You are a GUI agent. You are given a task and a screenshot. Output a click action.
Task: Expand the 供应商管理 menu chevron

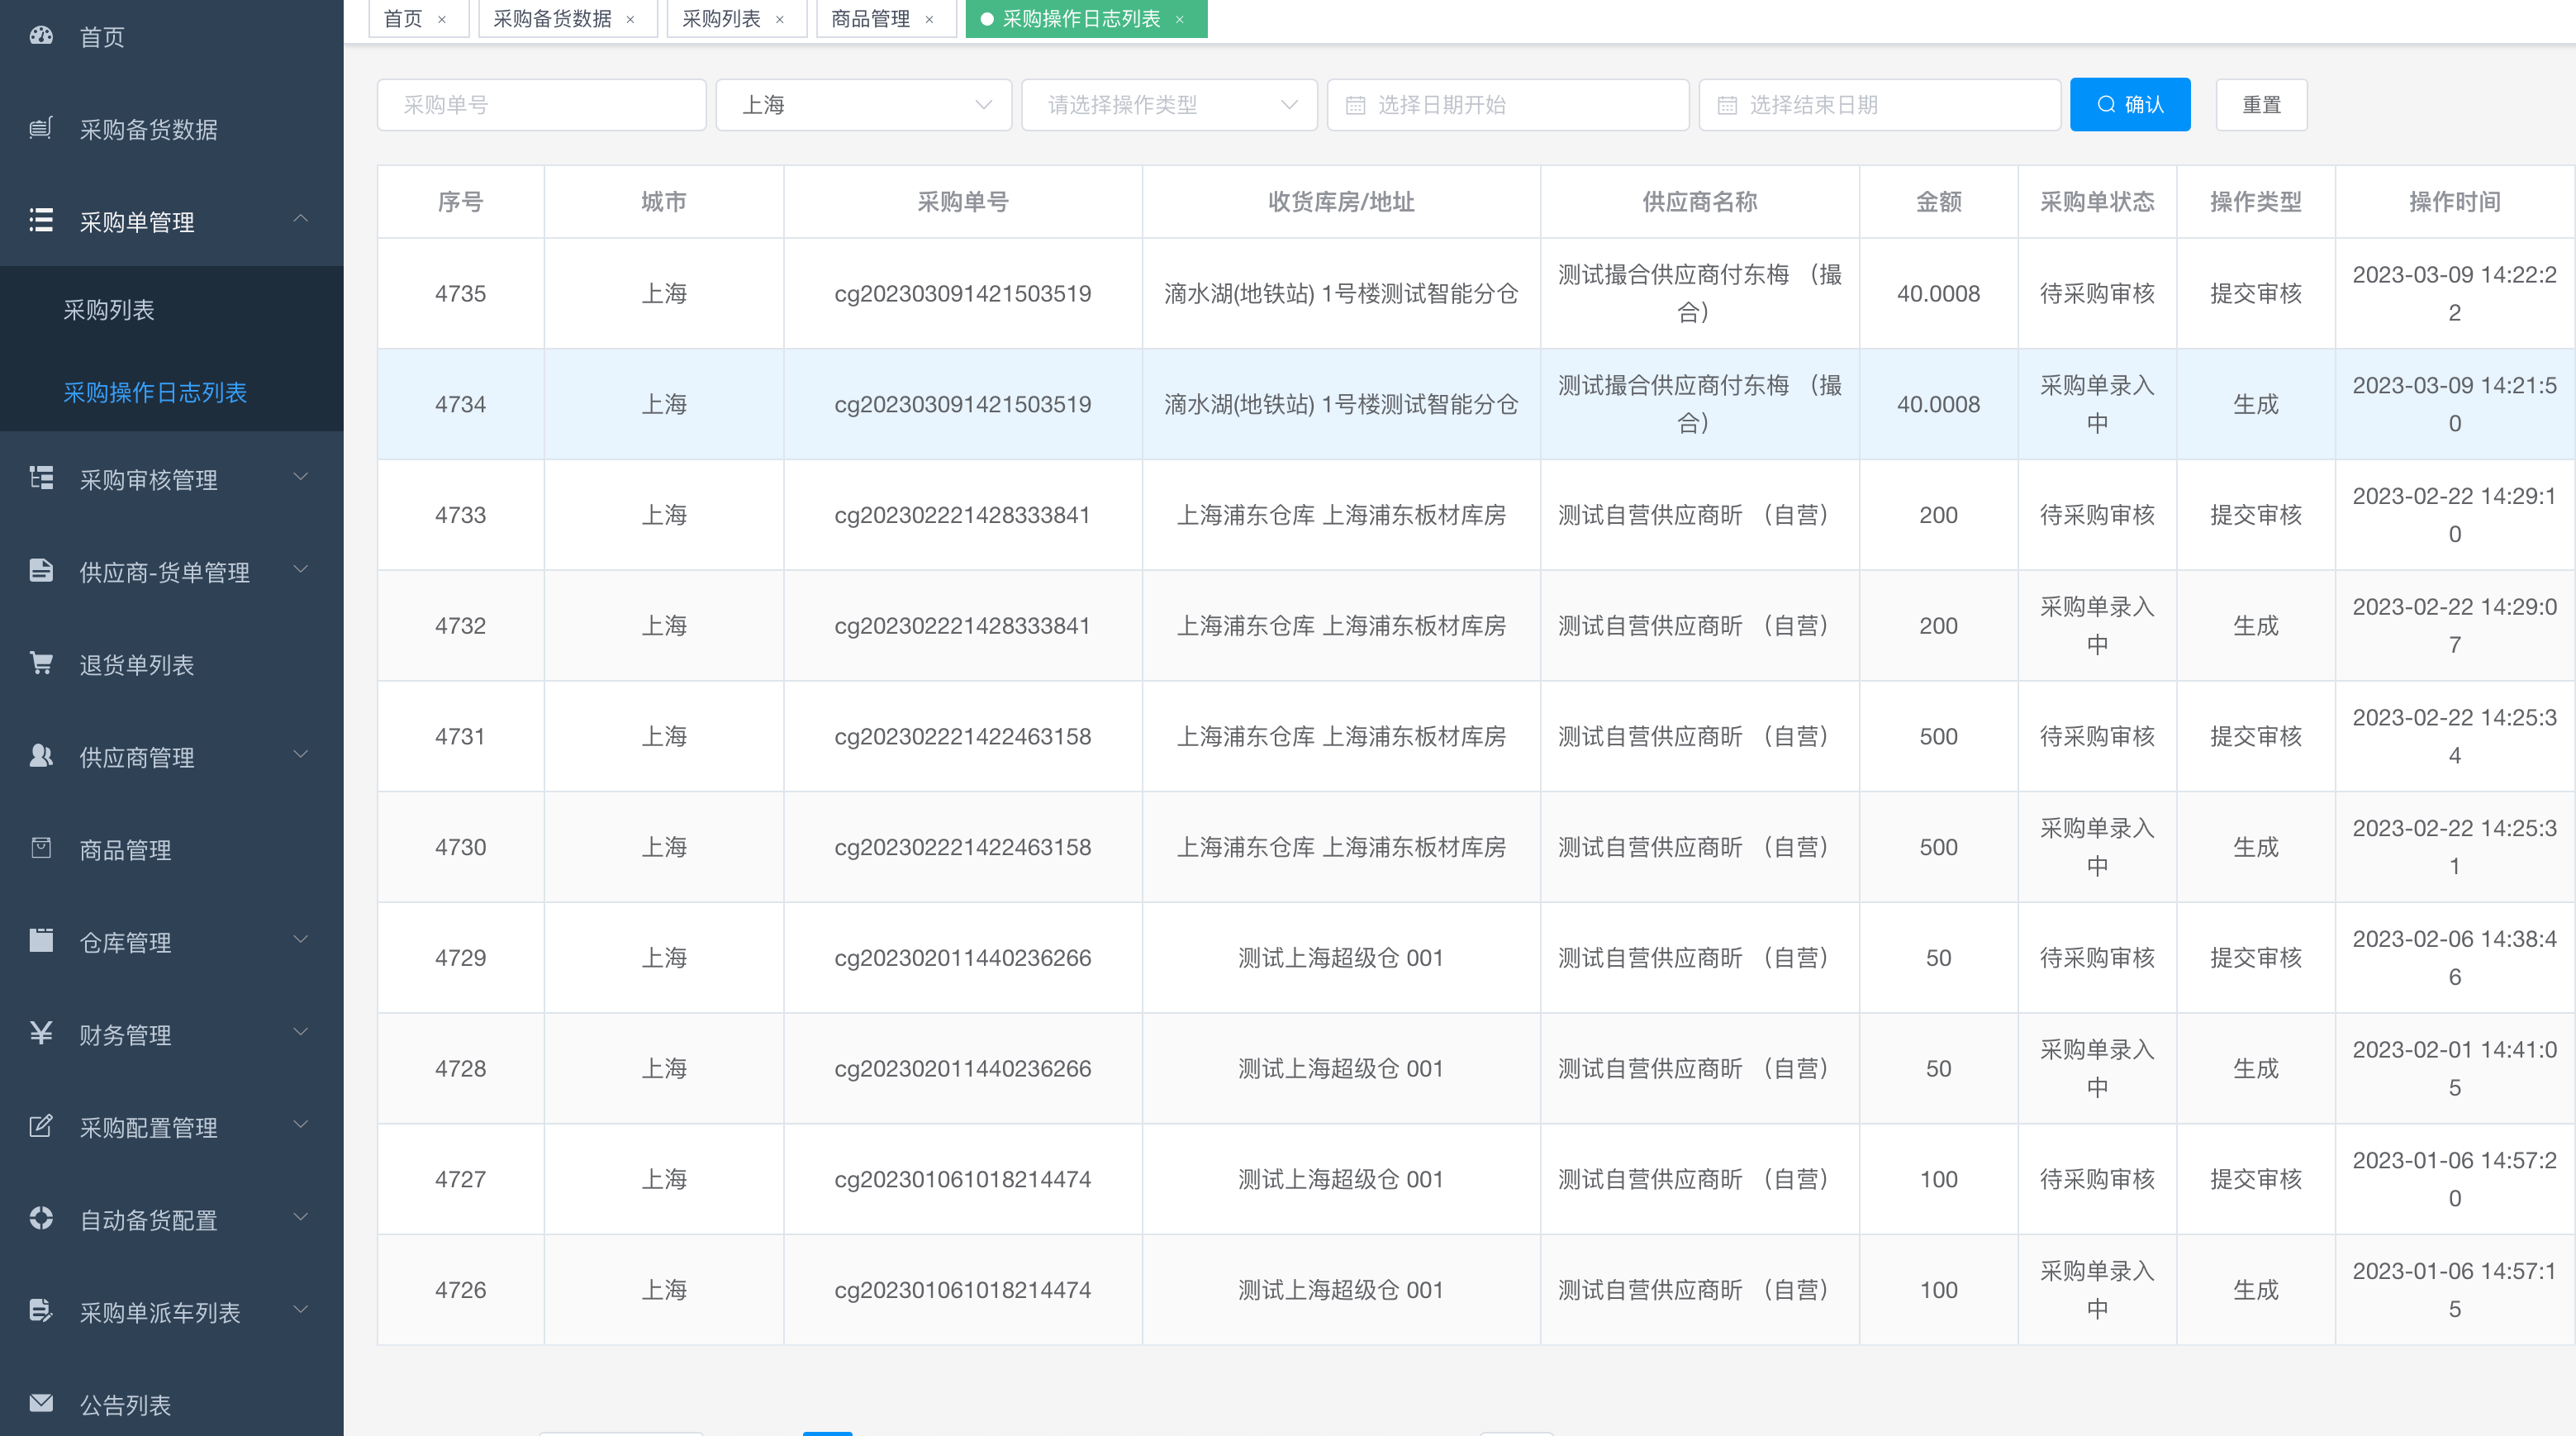(x=300, y=755)
